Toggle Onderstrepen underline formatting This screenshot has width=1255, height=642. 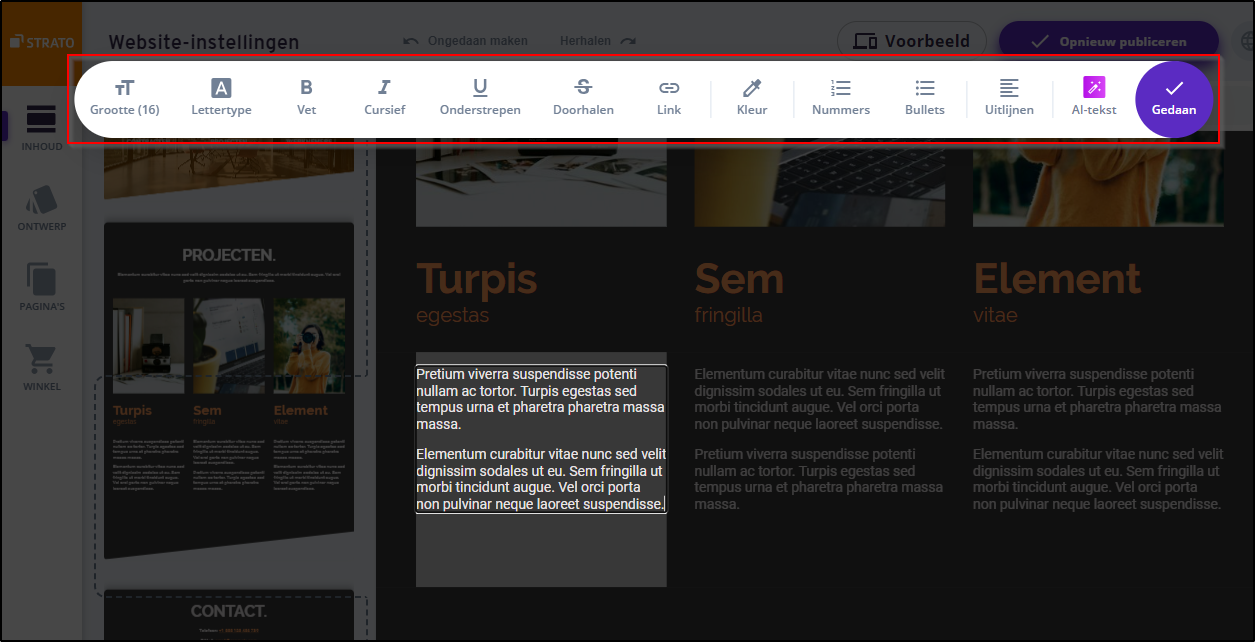(x=480, y=98)
